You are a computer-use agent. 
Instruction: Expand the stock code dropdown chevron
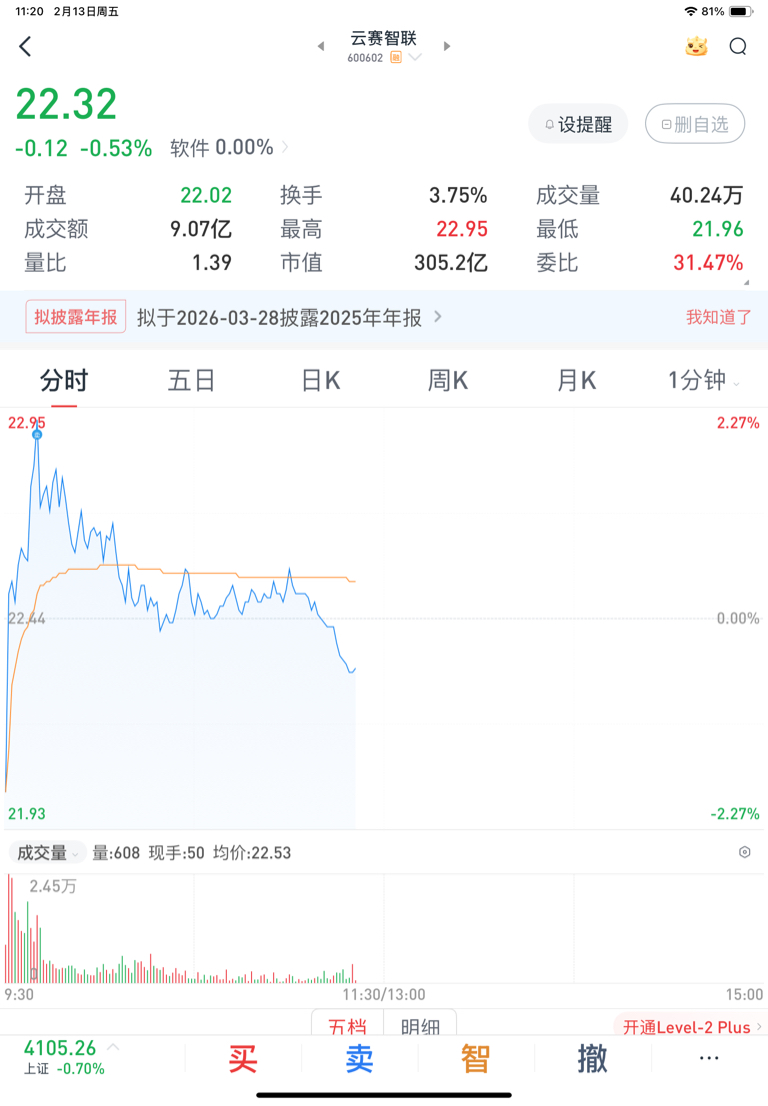[x=415, y=57]
